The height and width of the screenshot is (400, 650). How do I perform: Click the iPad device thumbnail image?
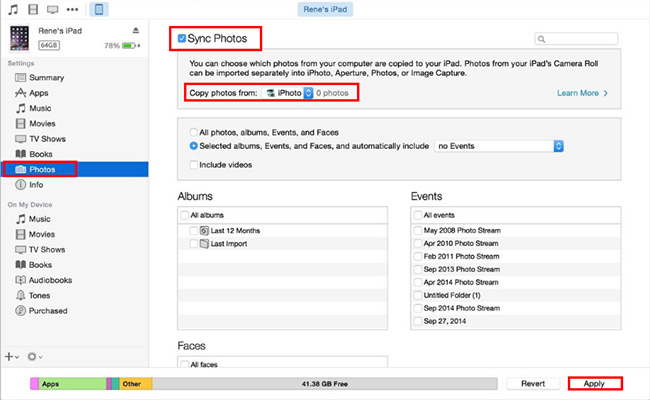[x=19, y=38]
